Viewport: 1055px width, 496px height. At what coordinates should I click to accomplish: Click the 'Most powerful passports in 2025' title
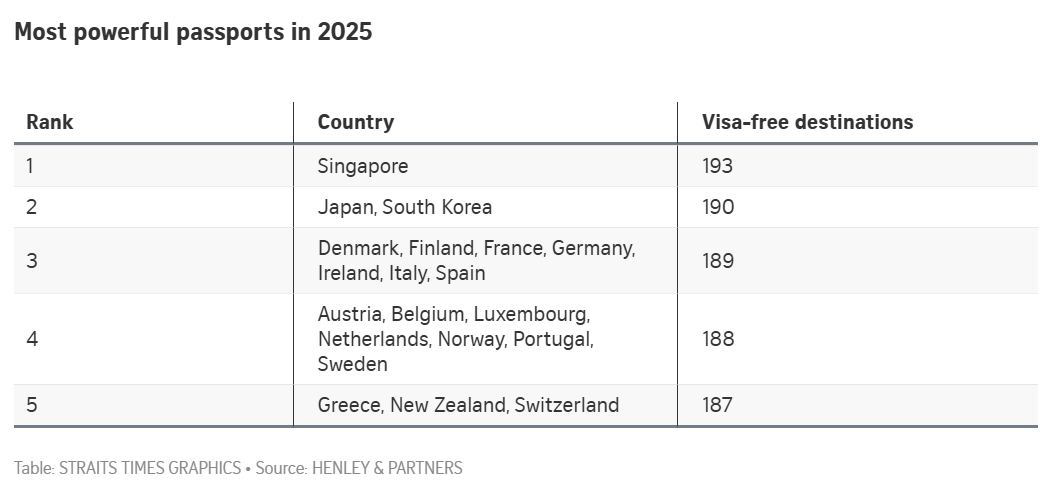tap(193, 32)
